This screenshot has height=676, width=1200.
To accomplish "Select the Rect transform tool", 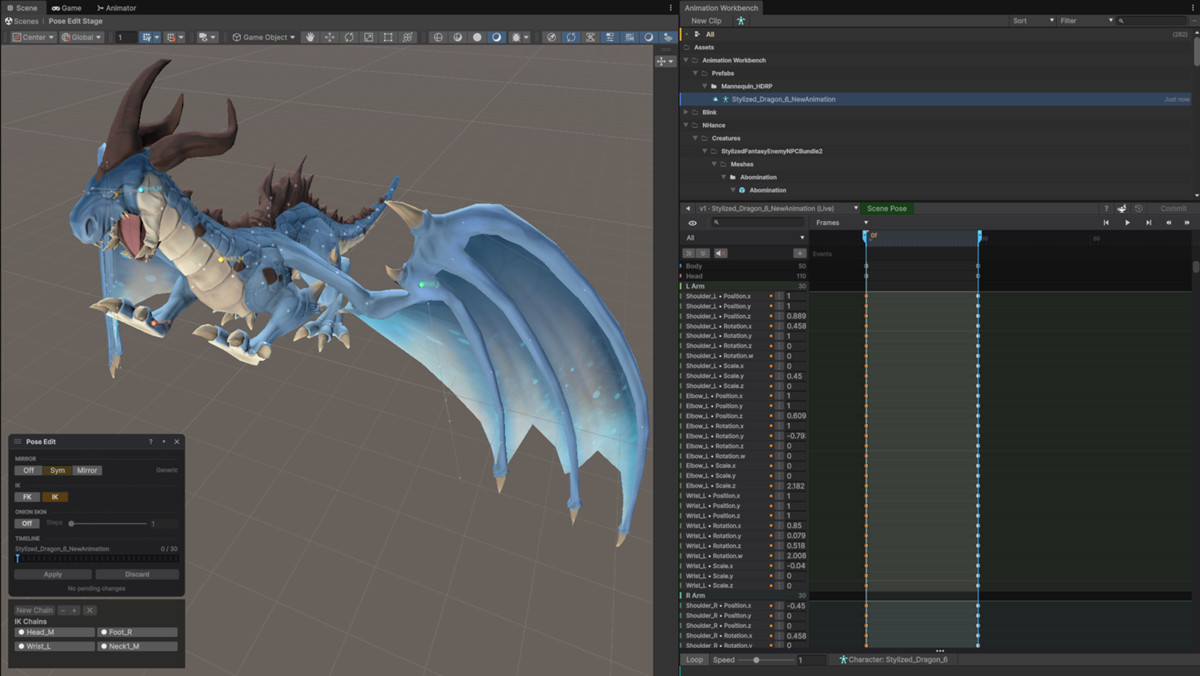I will 388,37.
